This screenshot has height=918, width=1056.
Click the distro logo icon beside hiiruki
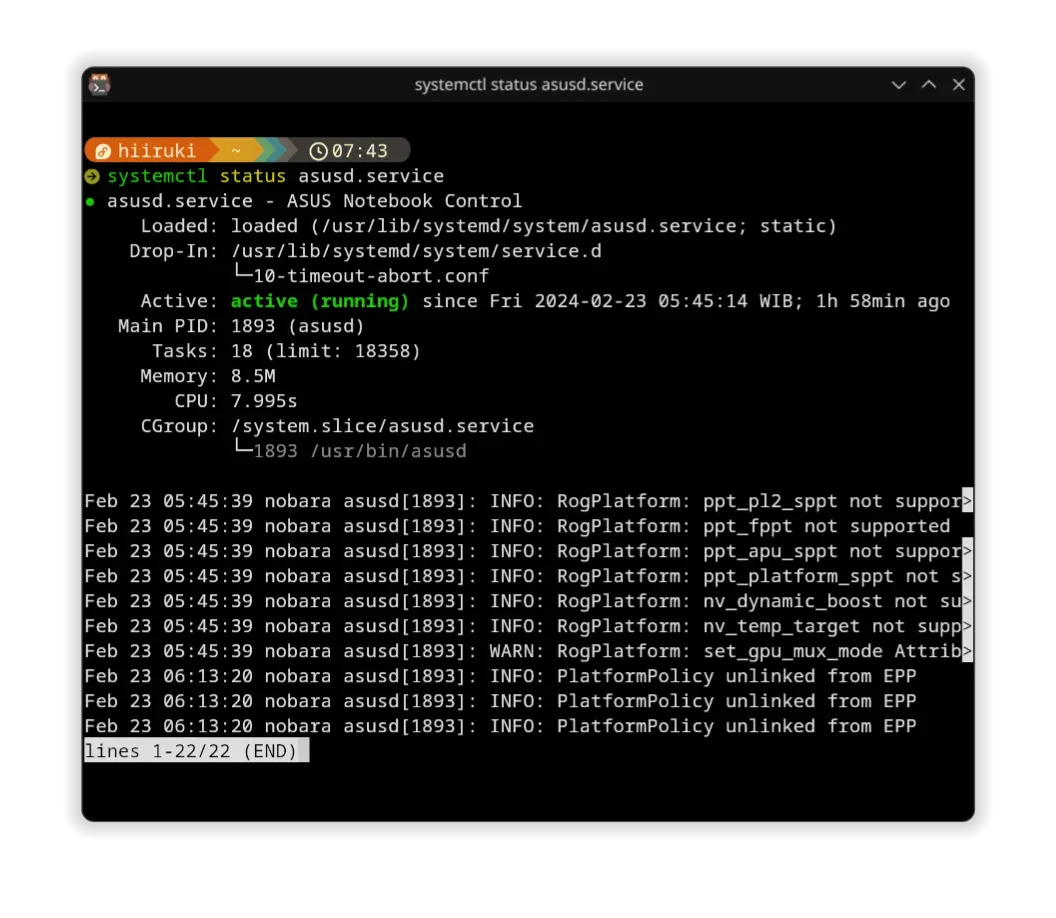[102, 151]
